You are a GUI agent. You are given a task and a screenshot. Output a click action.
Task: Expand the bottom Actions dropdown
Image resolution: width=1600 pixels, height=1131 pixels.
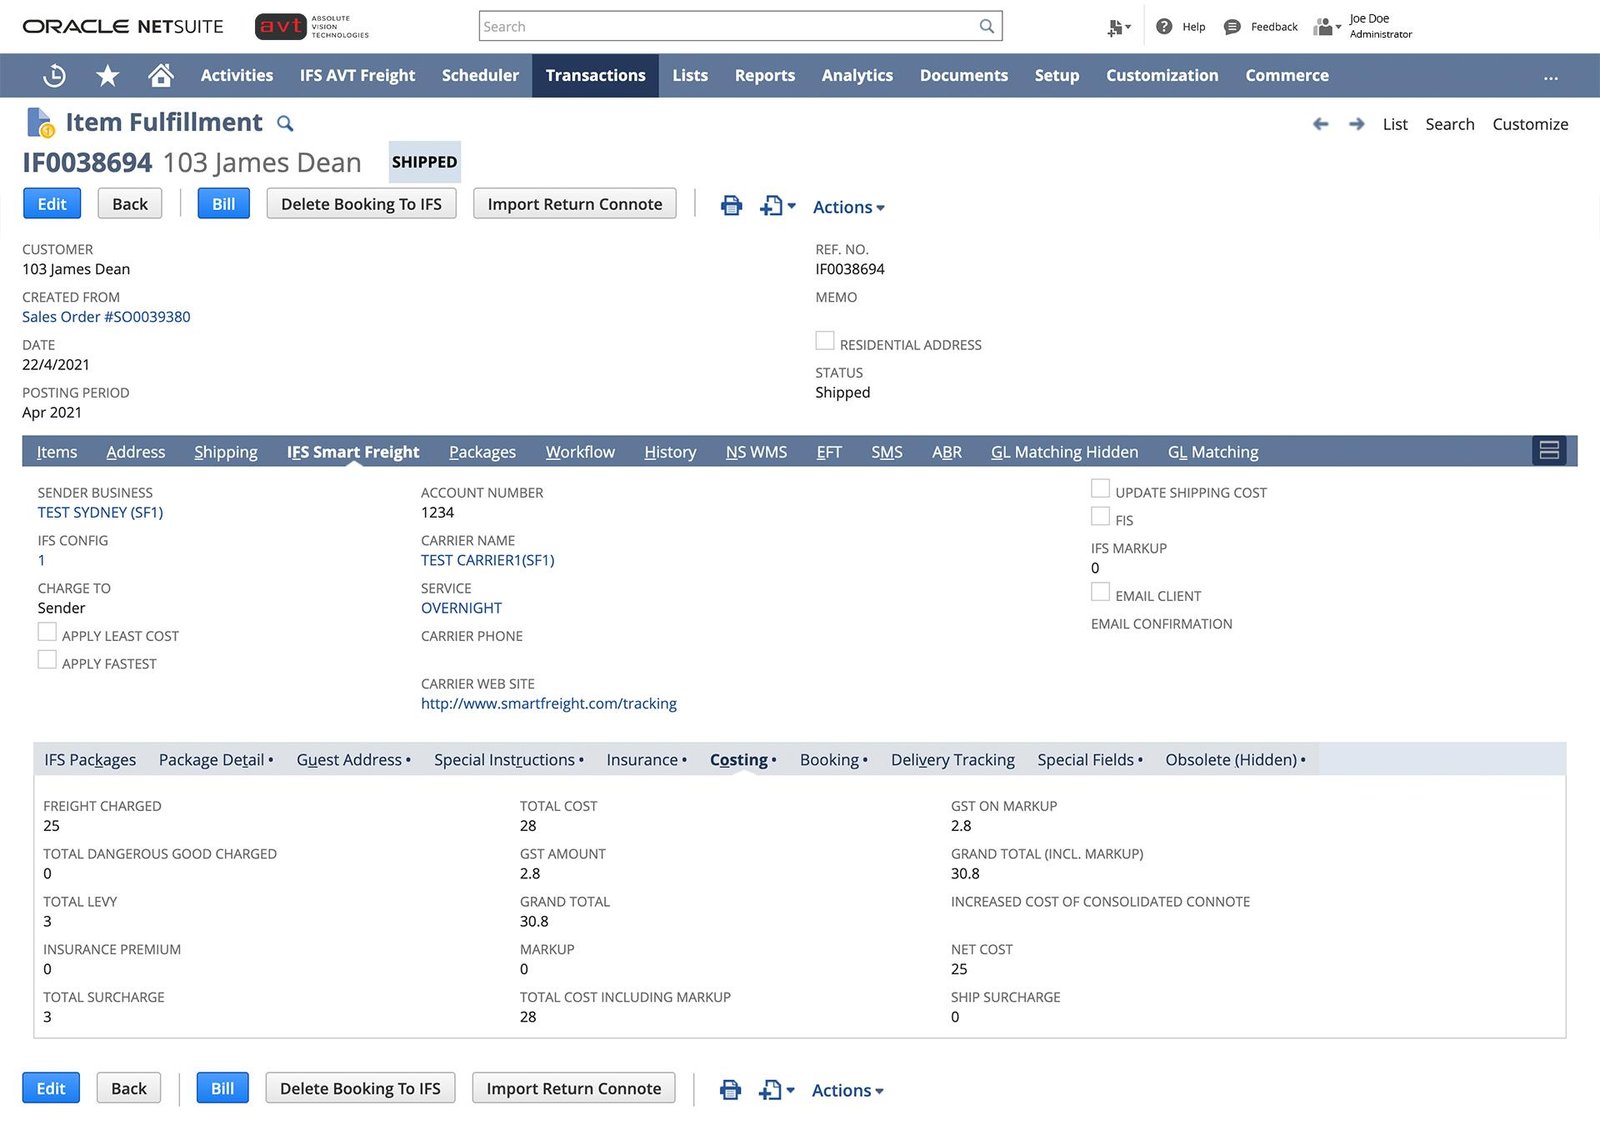[847, 1091]
